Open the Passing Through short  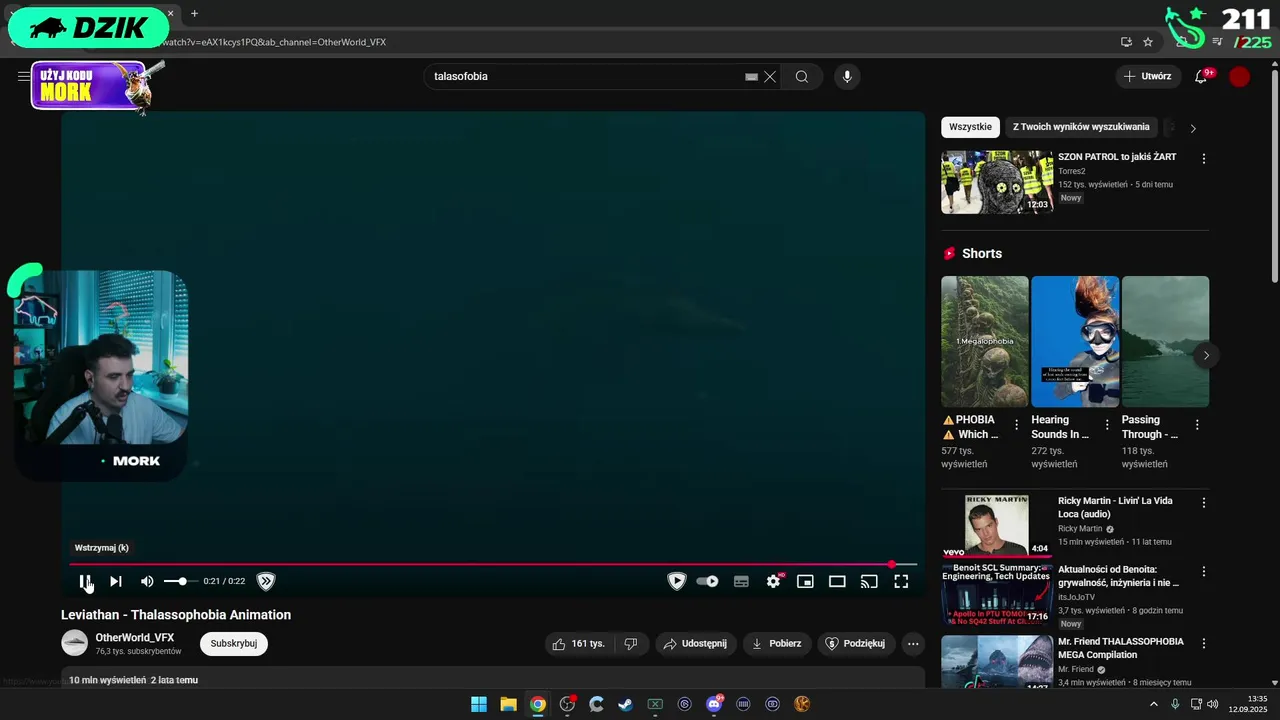(x=1165, y=342)
